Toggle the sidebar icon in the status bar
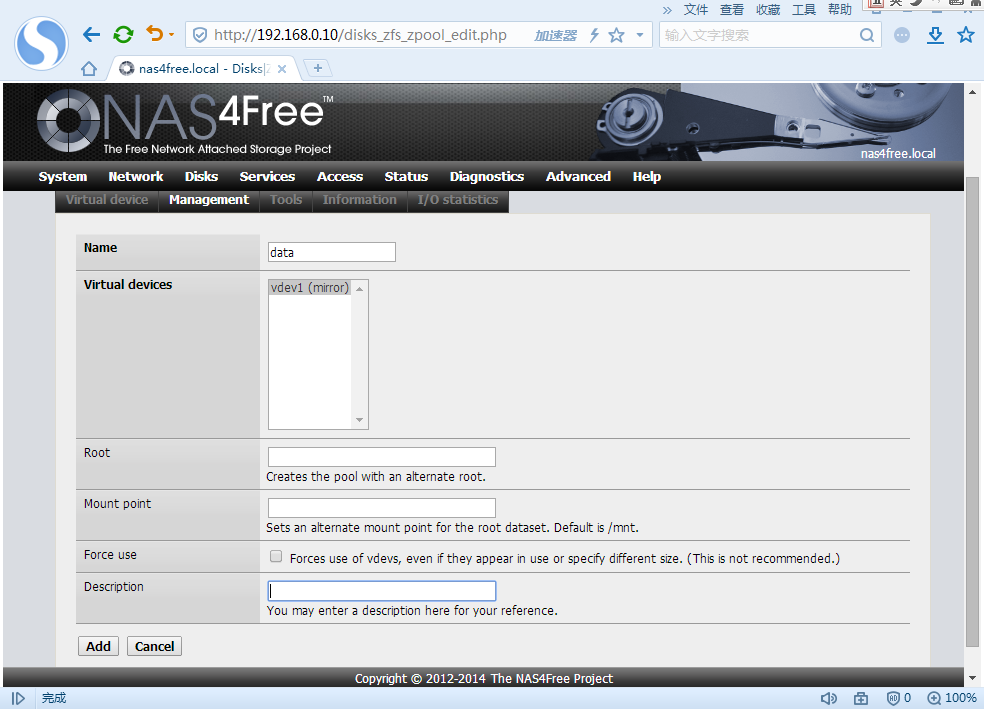The width and height of the screenshot is (984, 709). coord(18,698)
